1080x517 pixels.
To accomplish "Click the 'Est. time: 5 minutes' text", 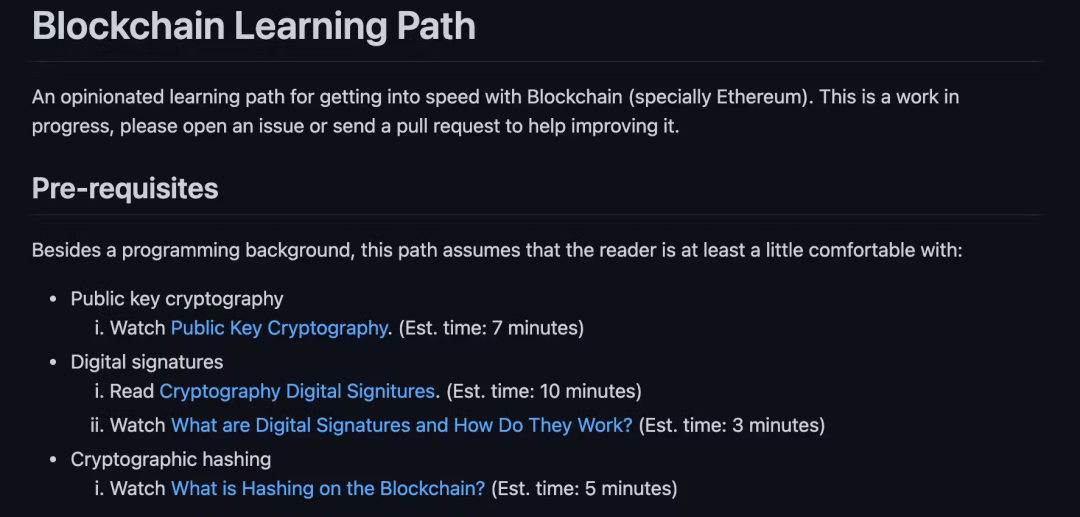I will (583, 489).
